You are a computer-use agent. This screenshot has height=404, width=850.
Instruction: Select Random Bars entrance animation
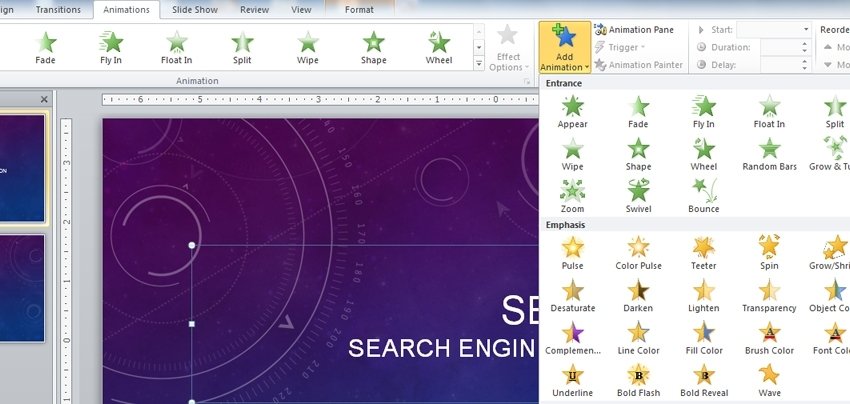click(768, 153)
